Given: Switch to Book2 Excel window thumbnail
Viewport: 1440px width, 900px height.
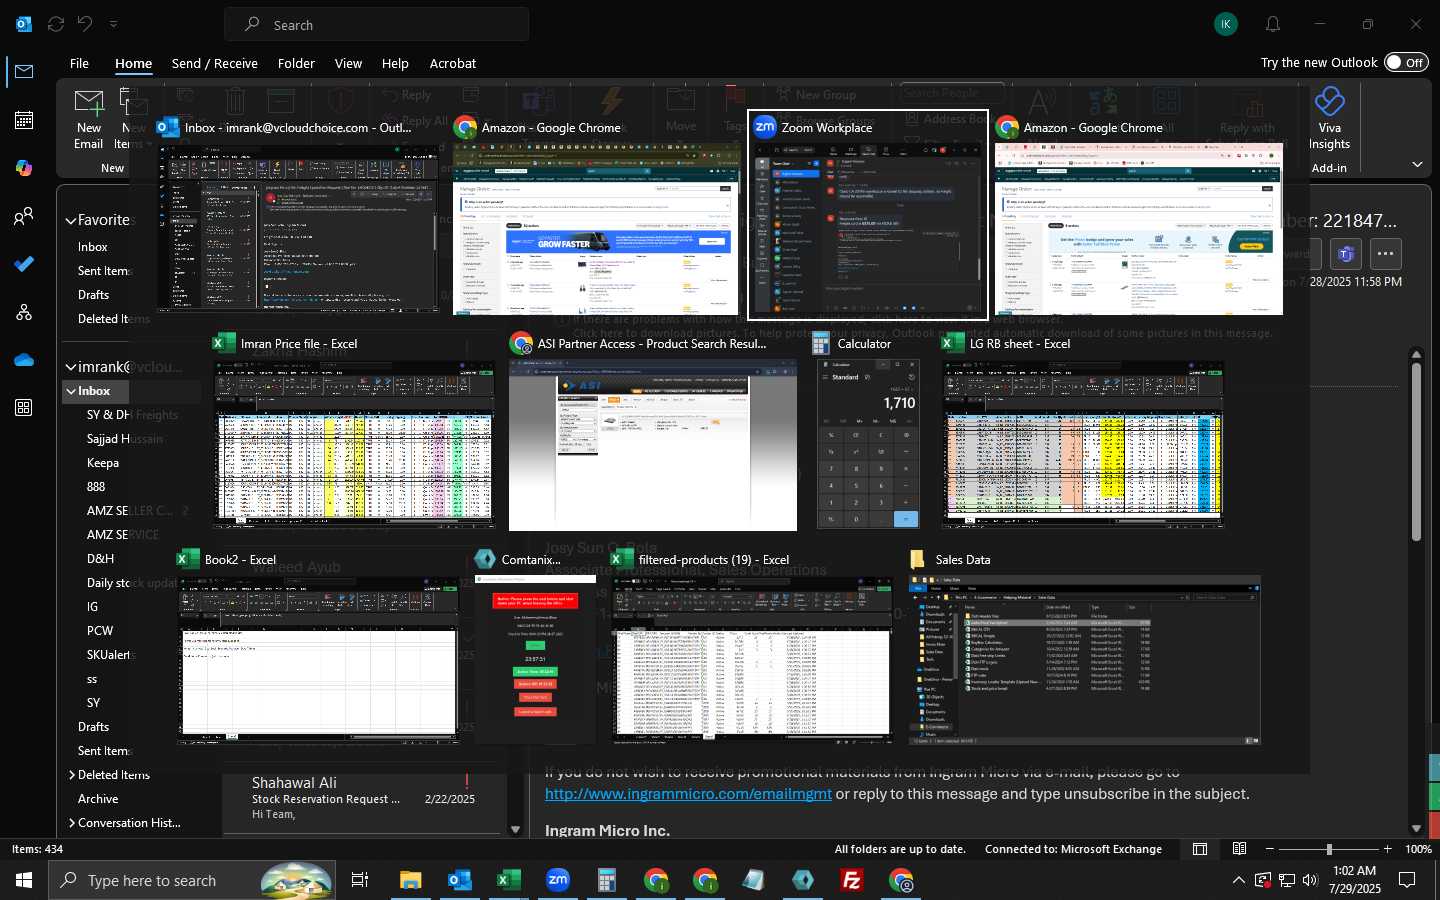Looking at the screenshot, I should point(318,648).
